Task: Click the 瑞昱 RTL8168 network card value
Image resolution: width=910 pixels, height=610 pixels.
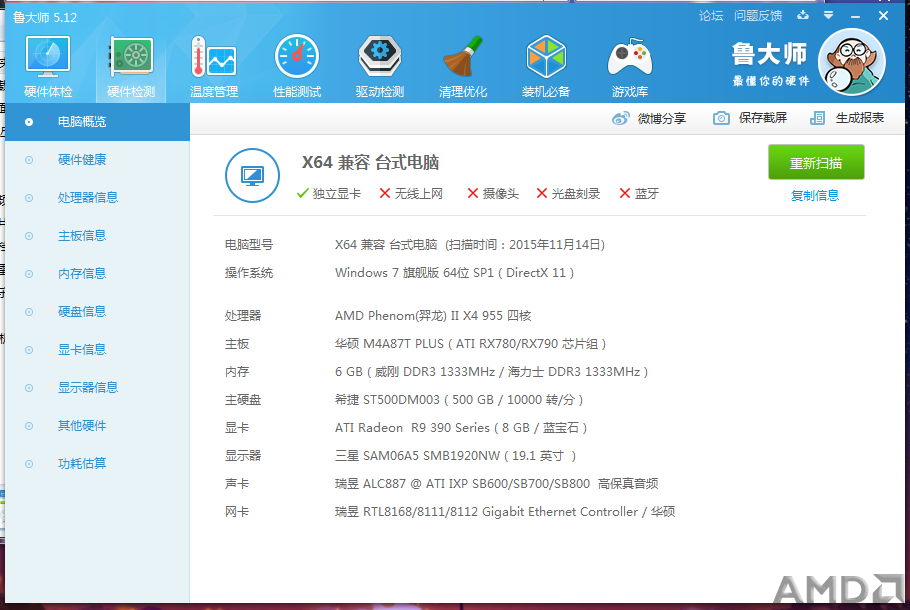Action: pos(505,512)
